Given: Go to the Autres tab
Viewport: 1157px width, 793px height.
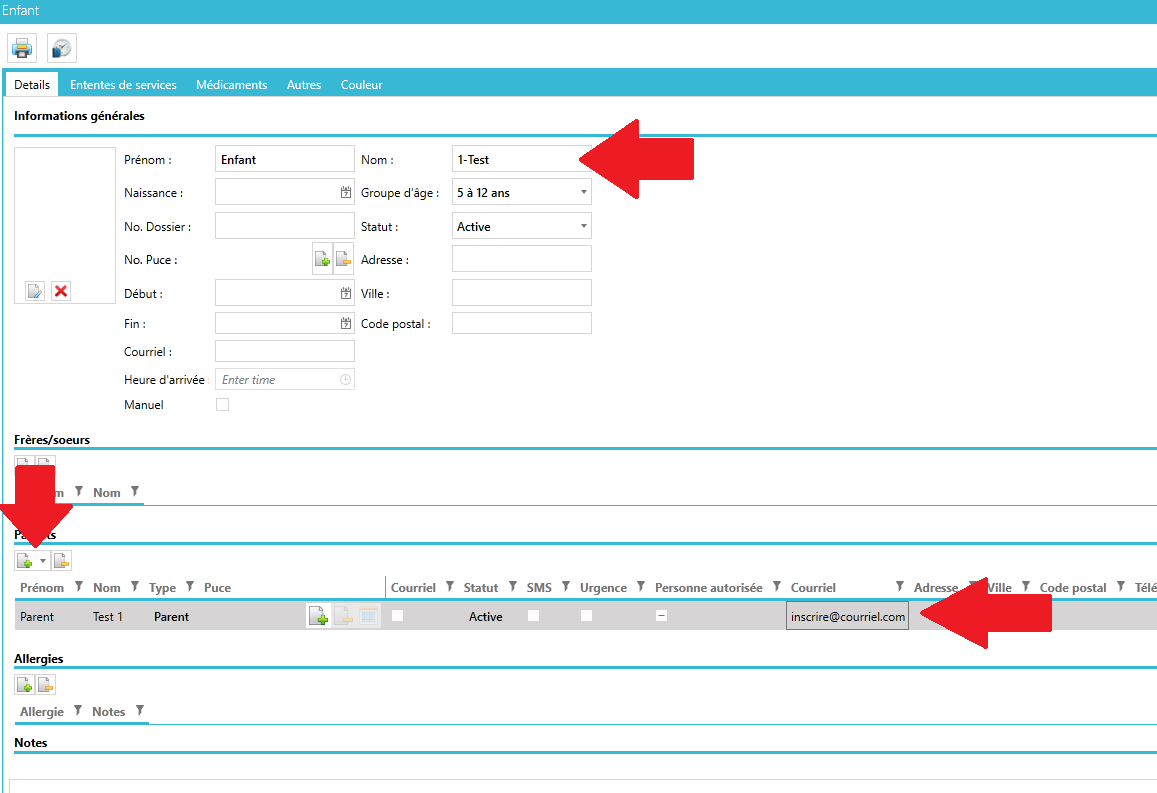Looking at the screenshot, I should point(304,85).
